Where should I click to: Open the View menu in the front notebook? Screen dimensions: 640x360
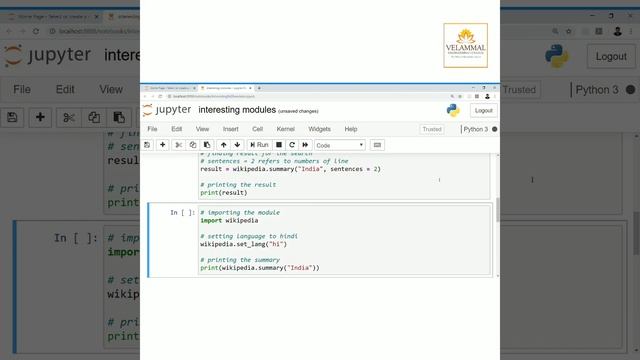(x=202, y=129)
